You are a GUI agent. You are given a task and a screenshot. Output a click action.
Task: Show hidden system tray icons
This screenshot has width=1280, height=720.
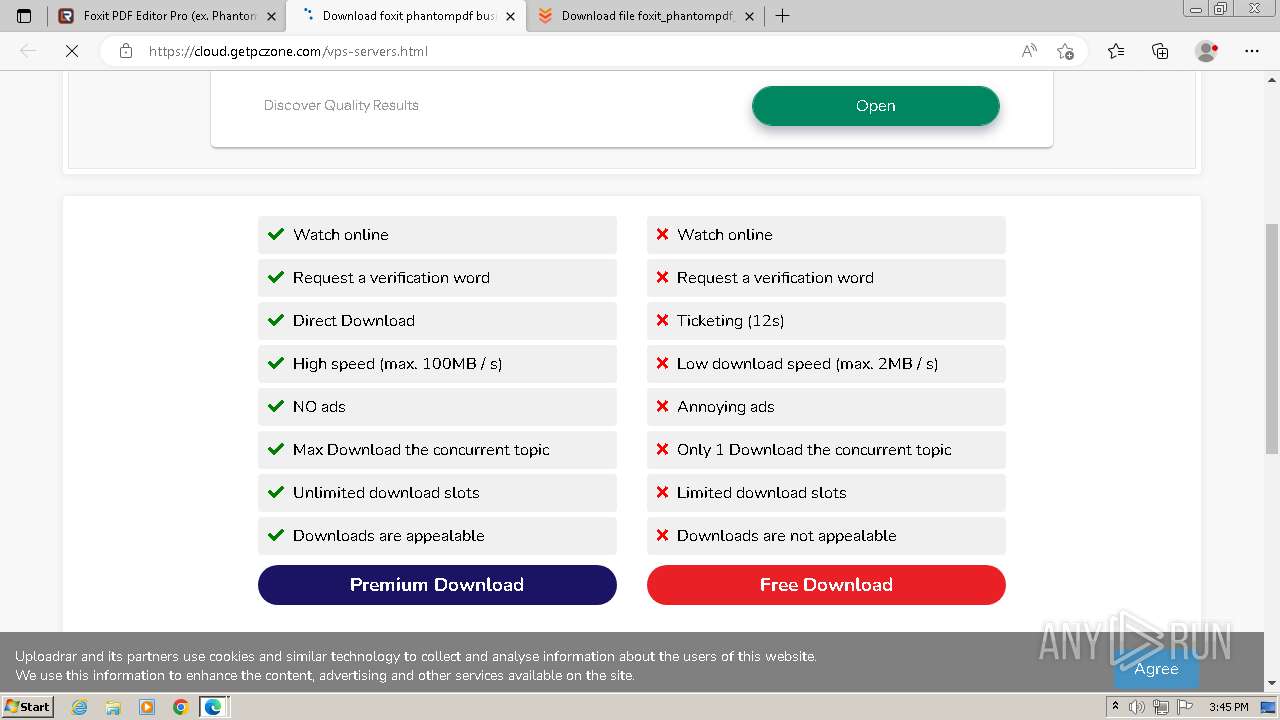coord(1115,707)
